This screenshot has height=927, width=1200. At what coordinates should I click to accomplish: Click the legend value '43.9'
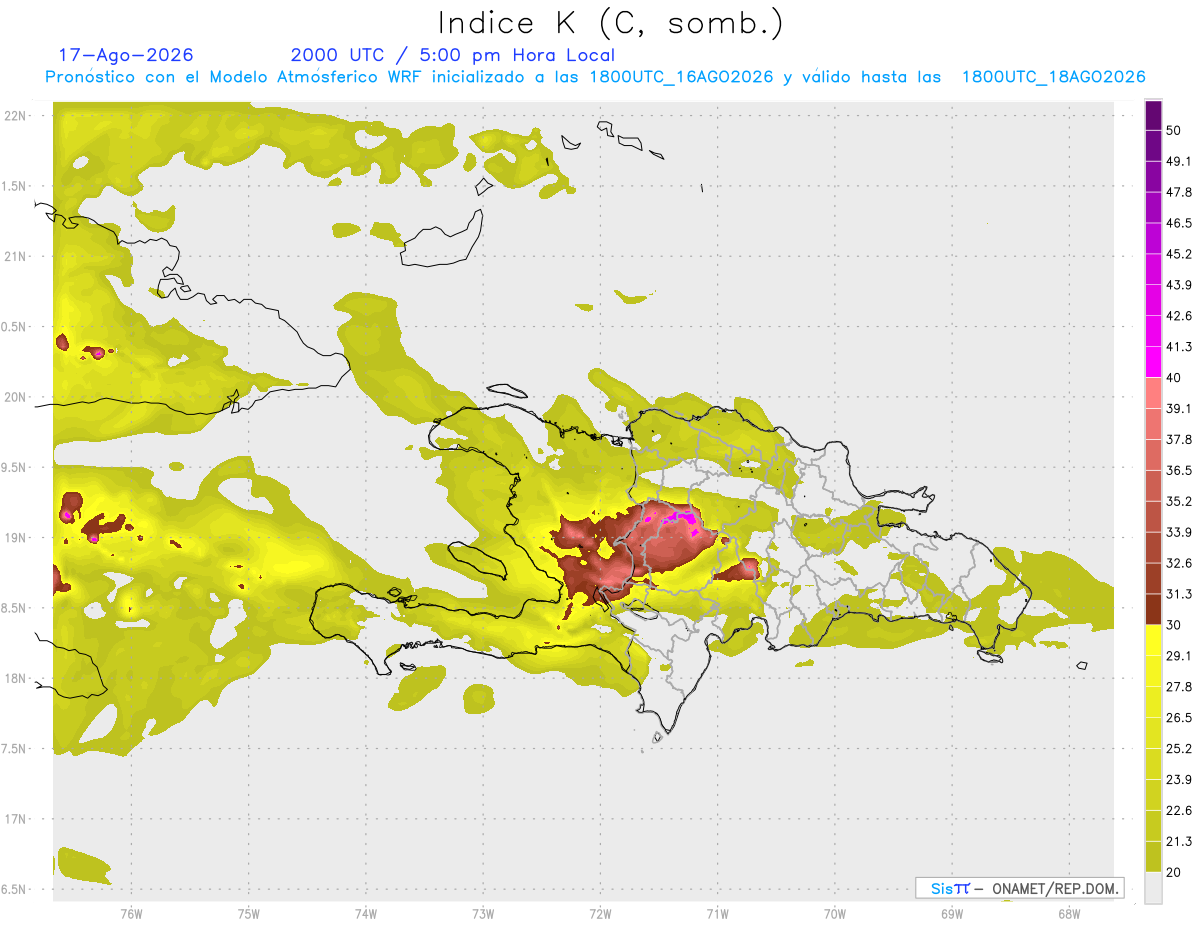pyautogui.click(x=1179, y=285)
